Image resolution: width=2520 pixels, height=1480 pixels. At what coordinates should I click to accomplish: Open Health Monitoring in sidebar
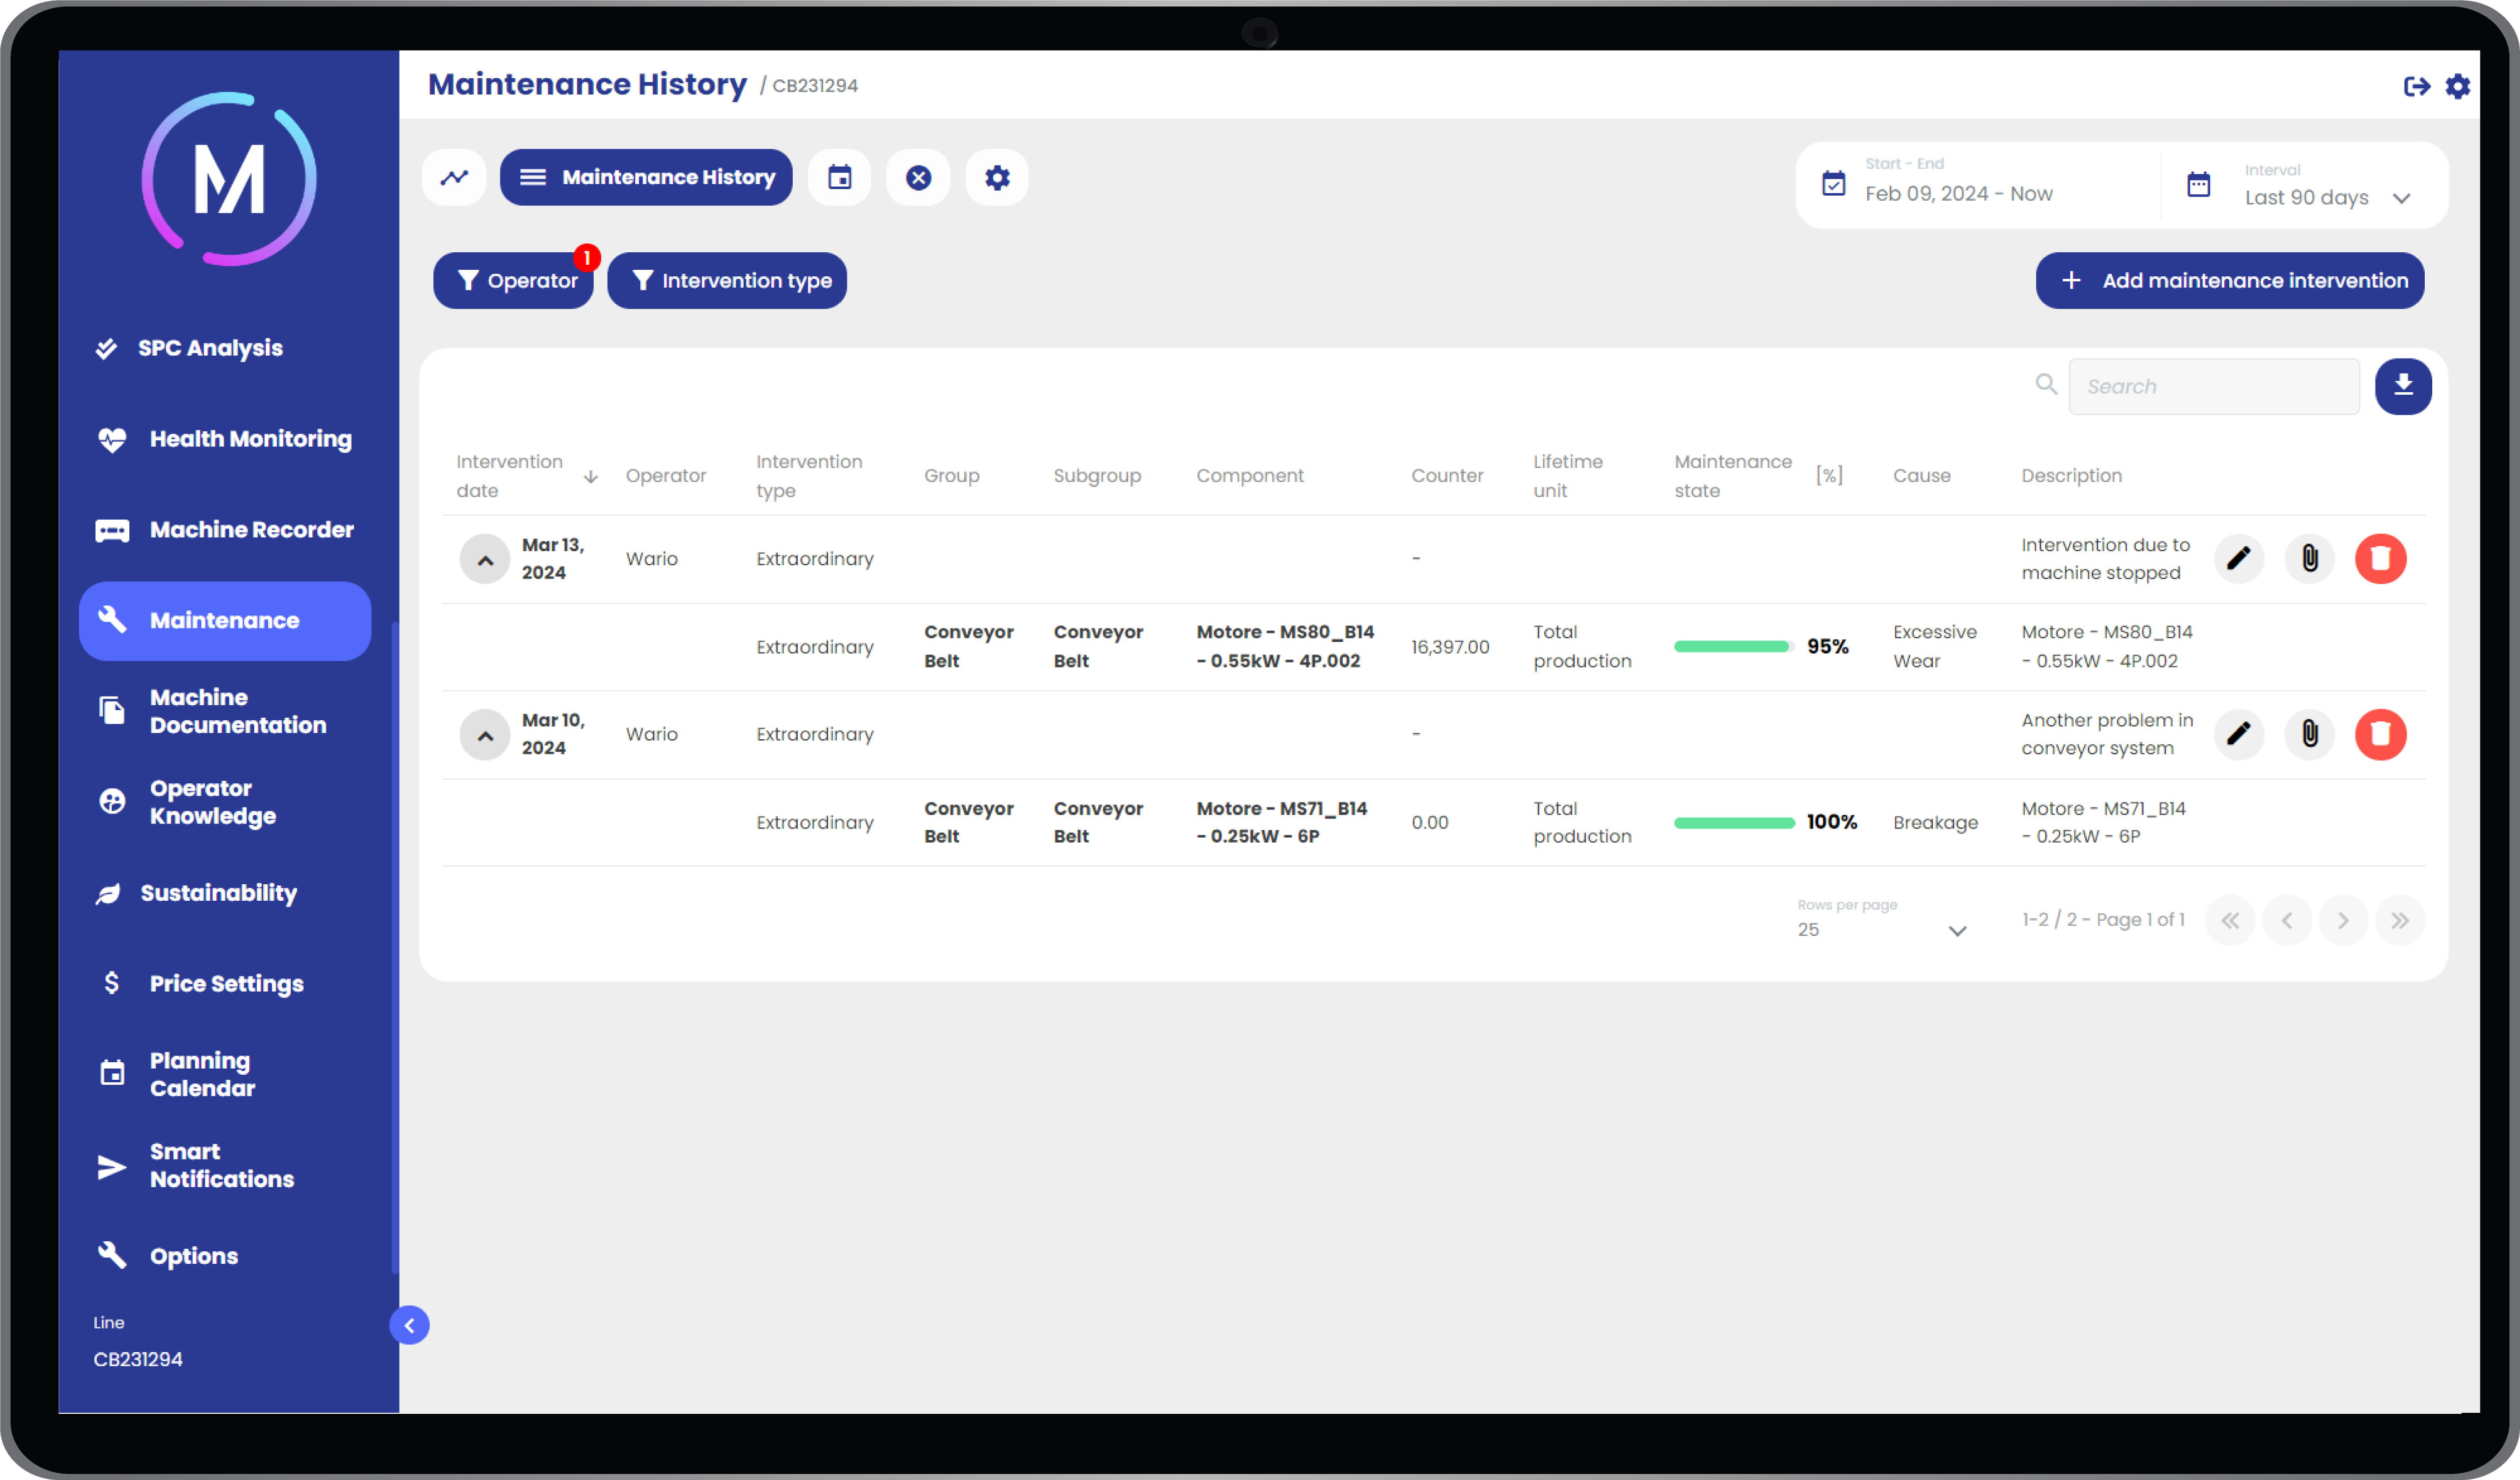click(225, 439)
